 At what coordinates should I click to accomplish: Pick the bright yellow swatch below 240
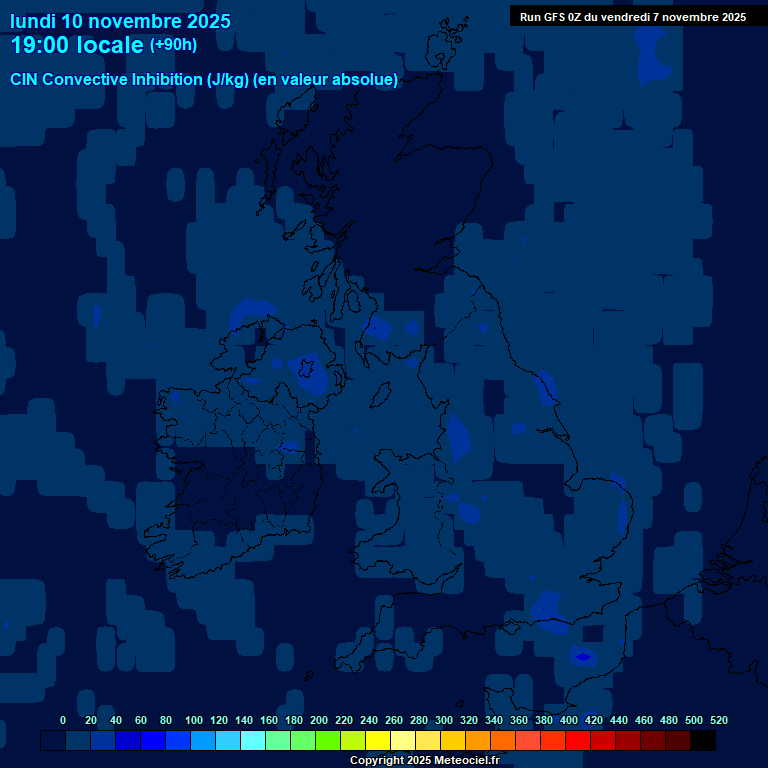click(378, 741)
